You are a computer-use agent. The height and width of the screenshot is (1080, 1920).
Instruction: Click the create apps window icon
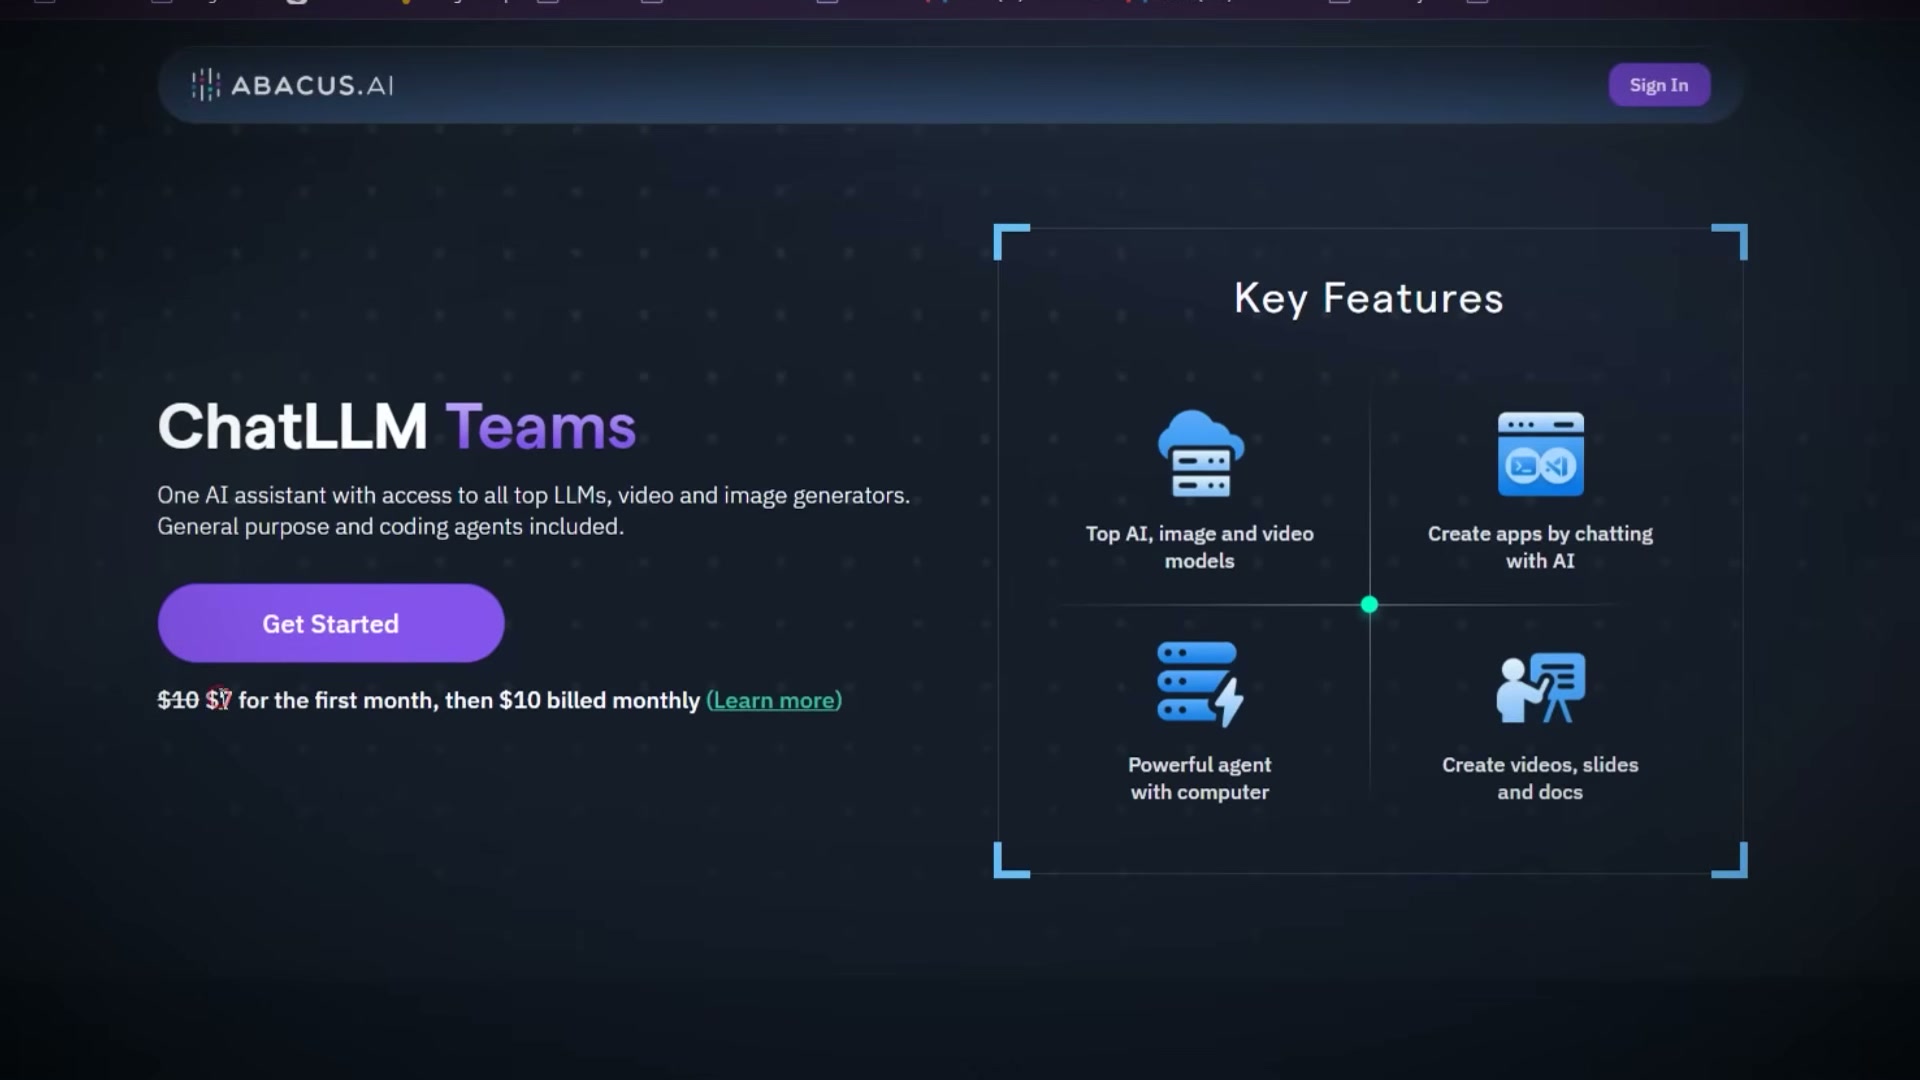(x=1540, y=453)
